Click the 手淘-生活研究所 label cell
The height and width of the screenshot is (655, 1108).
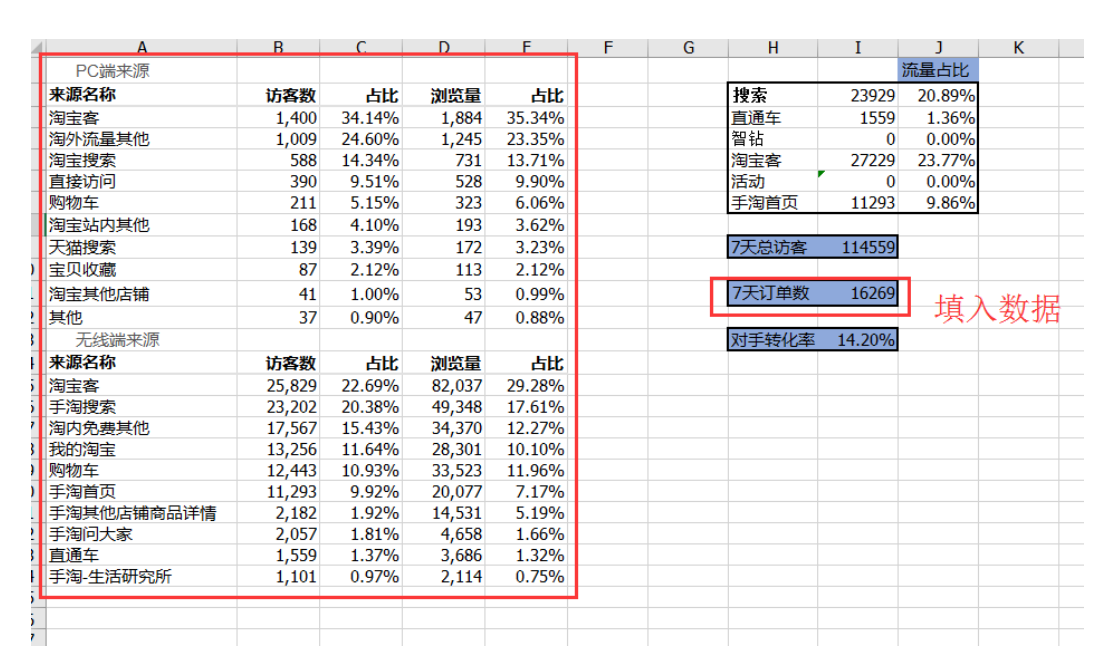pyautogui.click(x=112, y=576)
